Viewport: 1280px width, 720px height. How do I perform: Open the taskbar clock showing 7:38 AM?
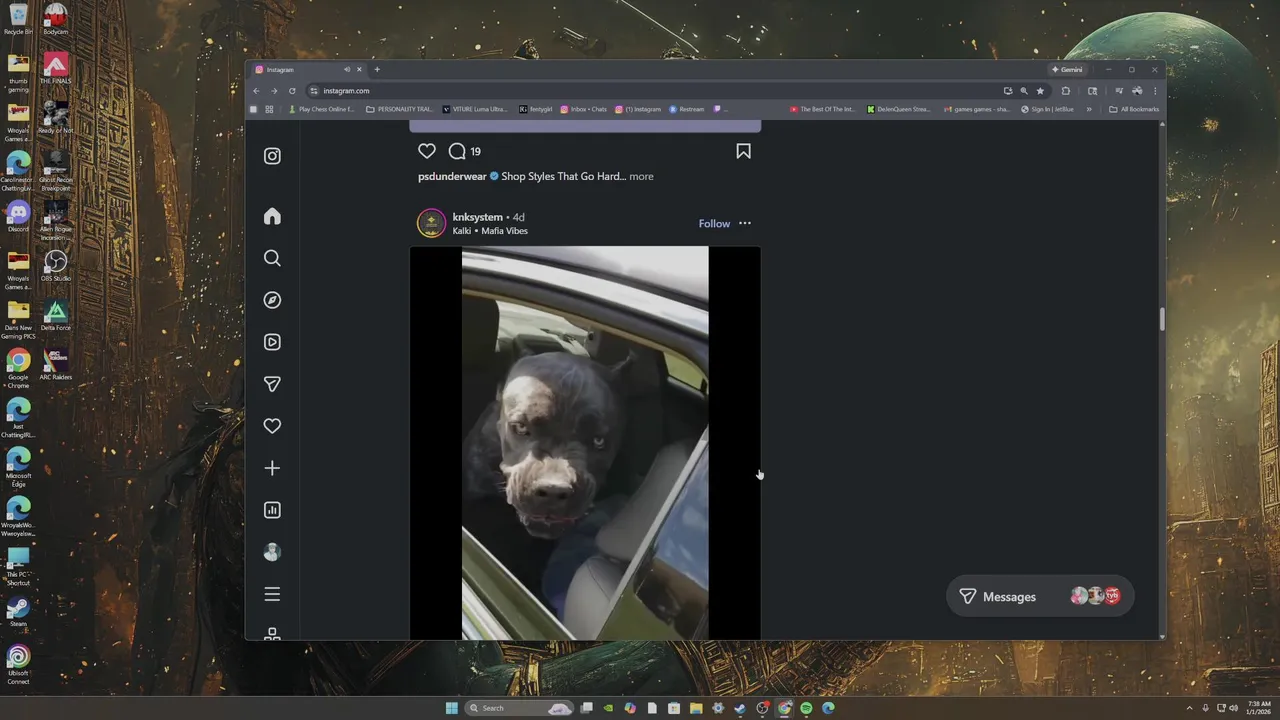(1258, 708)
